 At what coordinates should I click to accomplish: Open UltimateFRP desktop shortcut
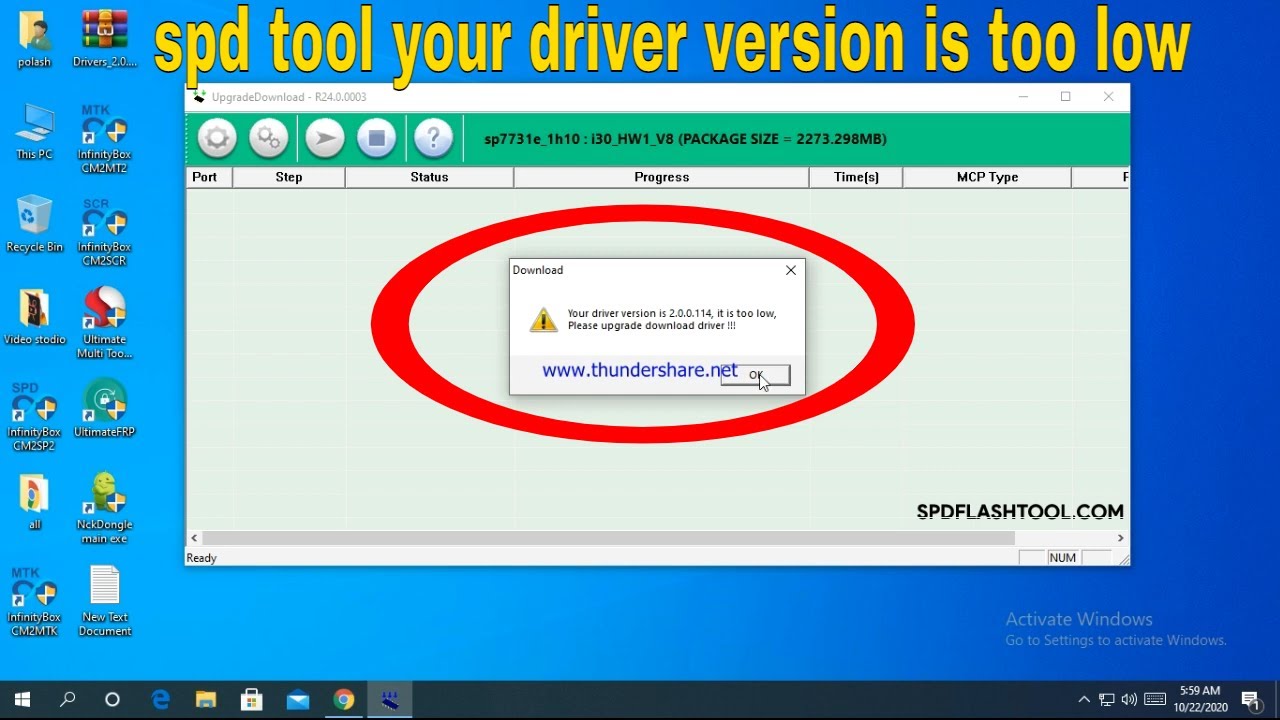(105, 409)
